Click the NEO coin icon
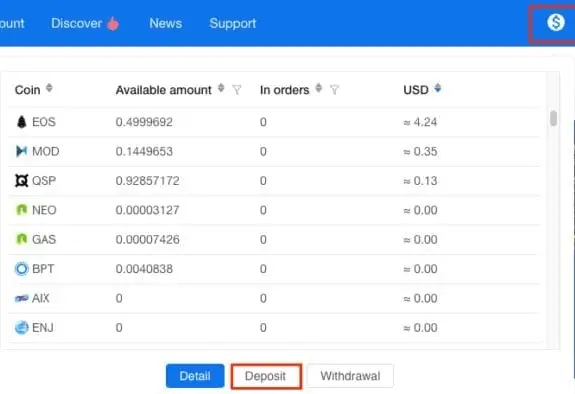This screenshot has width=575, height=394. coord(22,210)
